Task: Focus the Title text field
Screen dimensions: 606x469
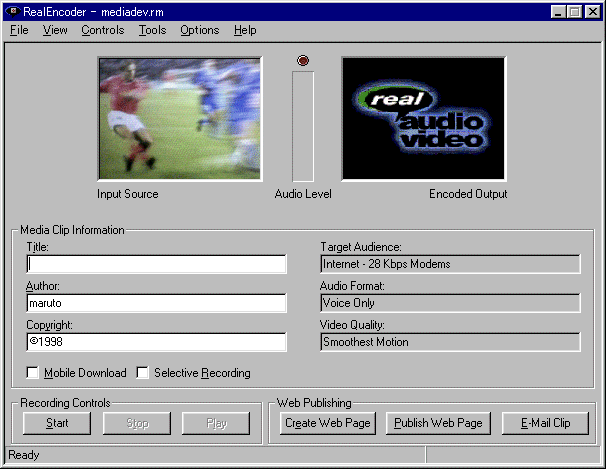Action: point(157,264)
